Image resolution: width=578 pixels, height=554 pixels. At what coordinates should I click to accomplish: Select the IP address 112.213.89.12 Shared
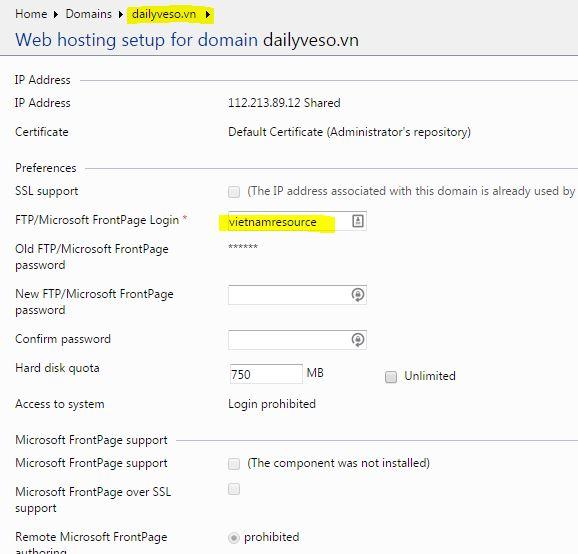tap(284, 103)
